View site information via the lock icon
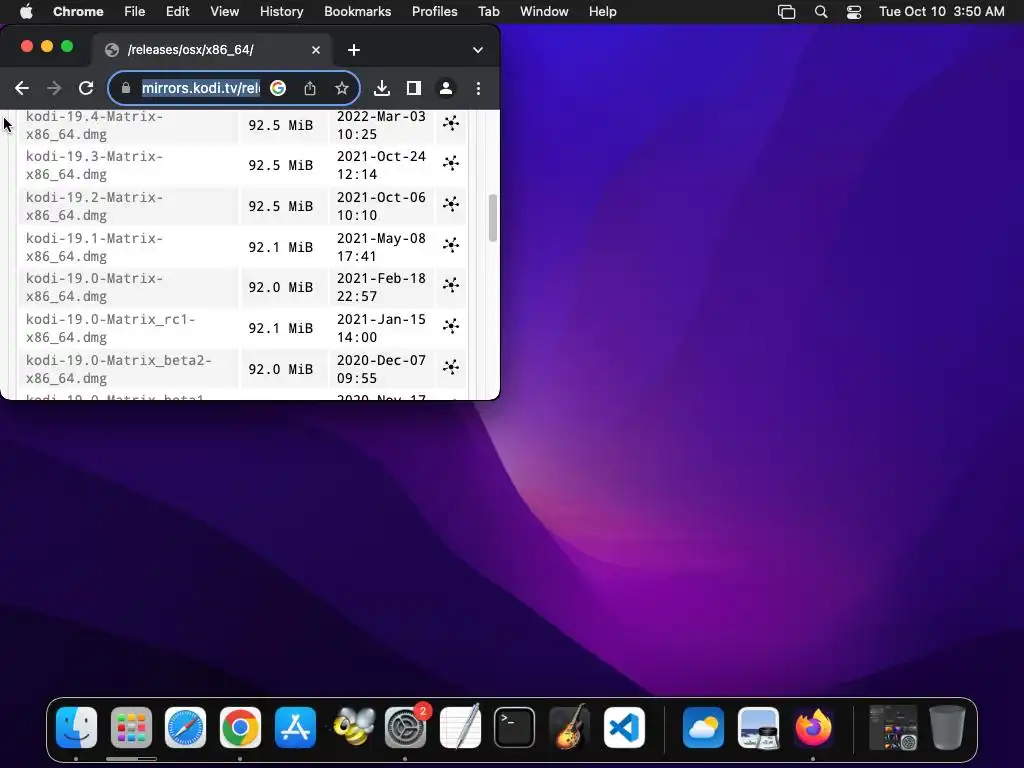 click(x=126, y=88)
